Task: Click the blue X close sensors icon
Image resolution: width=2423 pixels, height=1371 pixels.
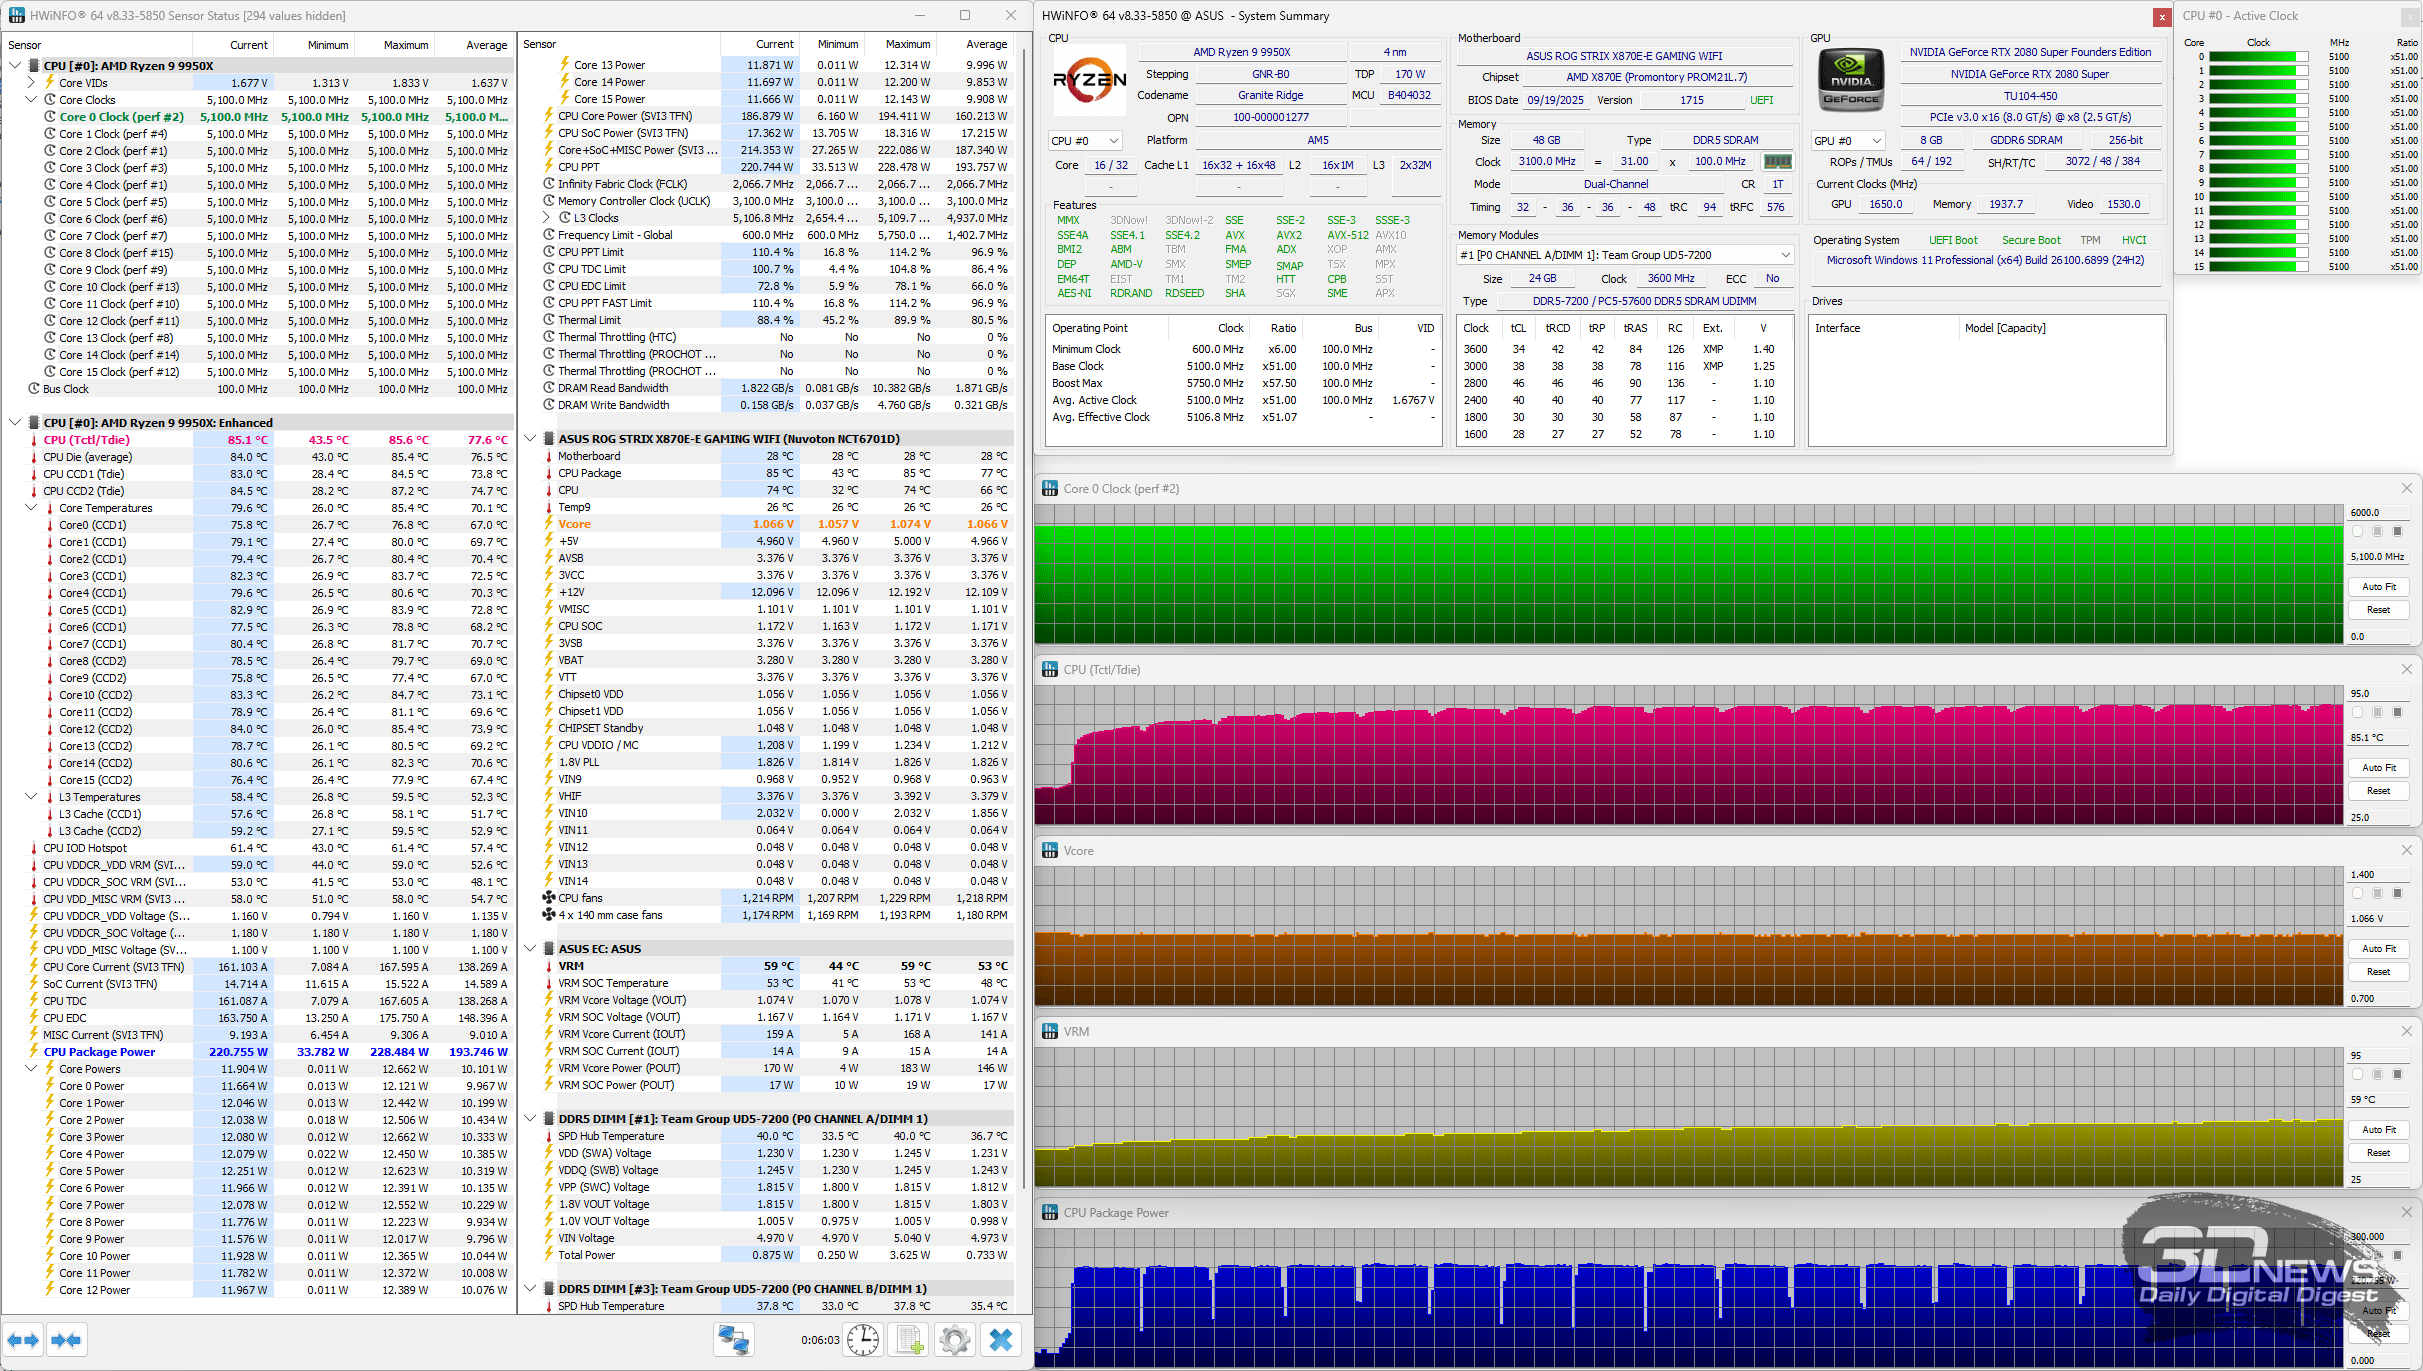Action: (1000, 1340)
